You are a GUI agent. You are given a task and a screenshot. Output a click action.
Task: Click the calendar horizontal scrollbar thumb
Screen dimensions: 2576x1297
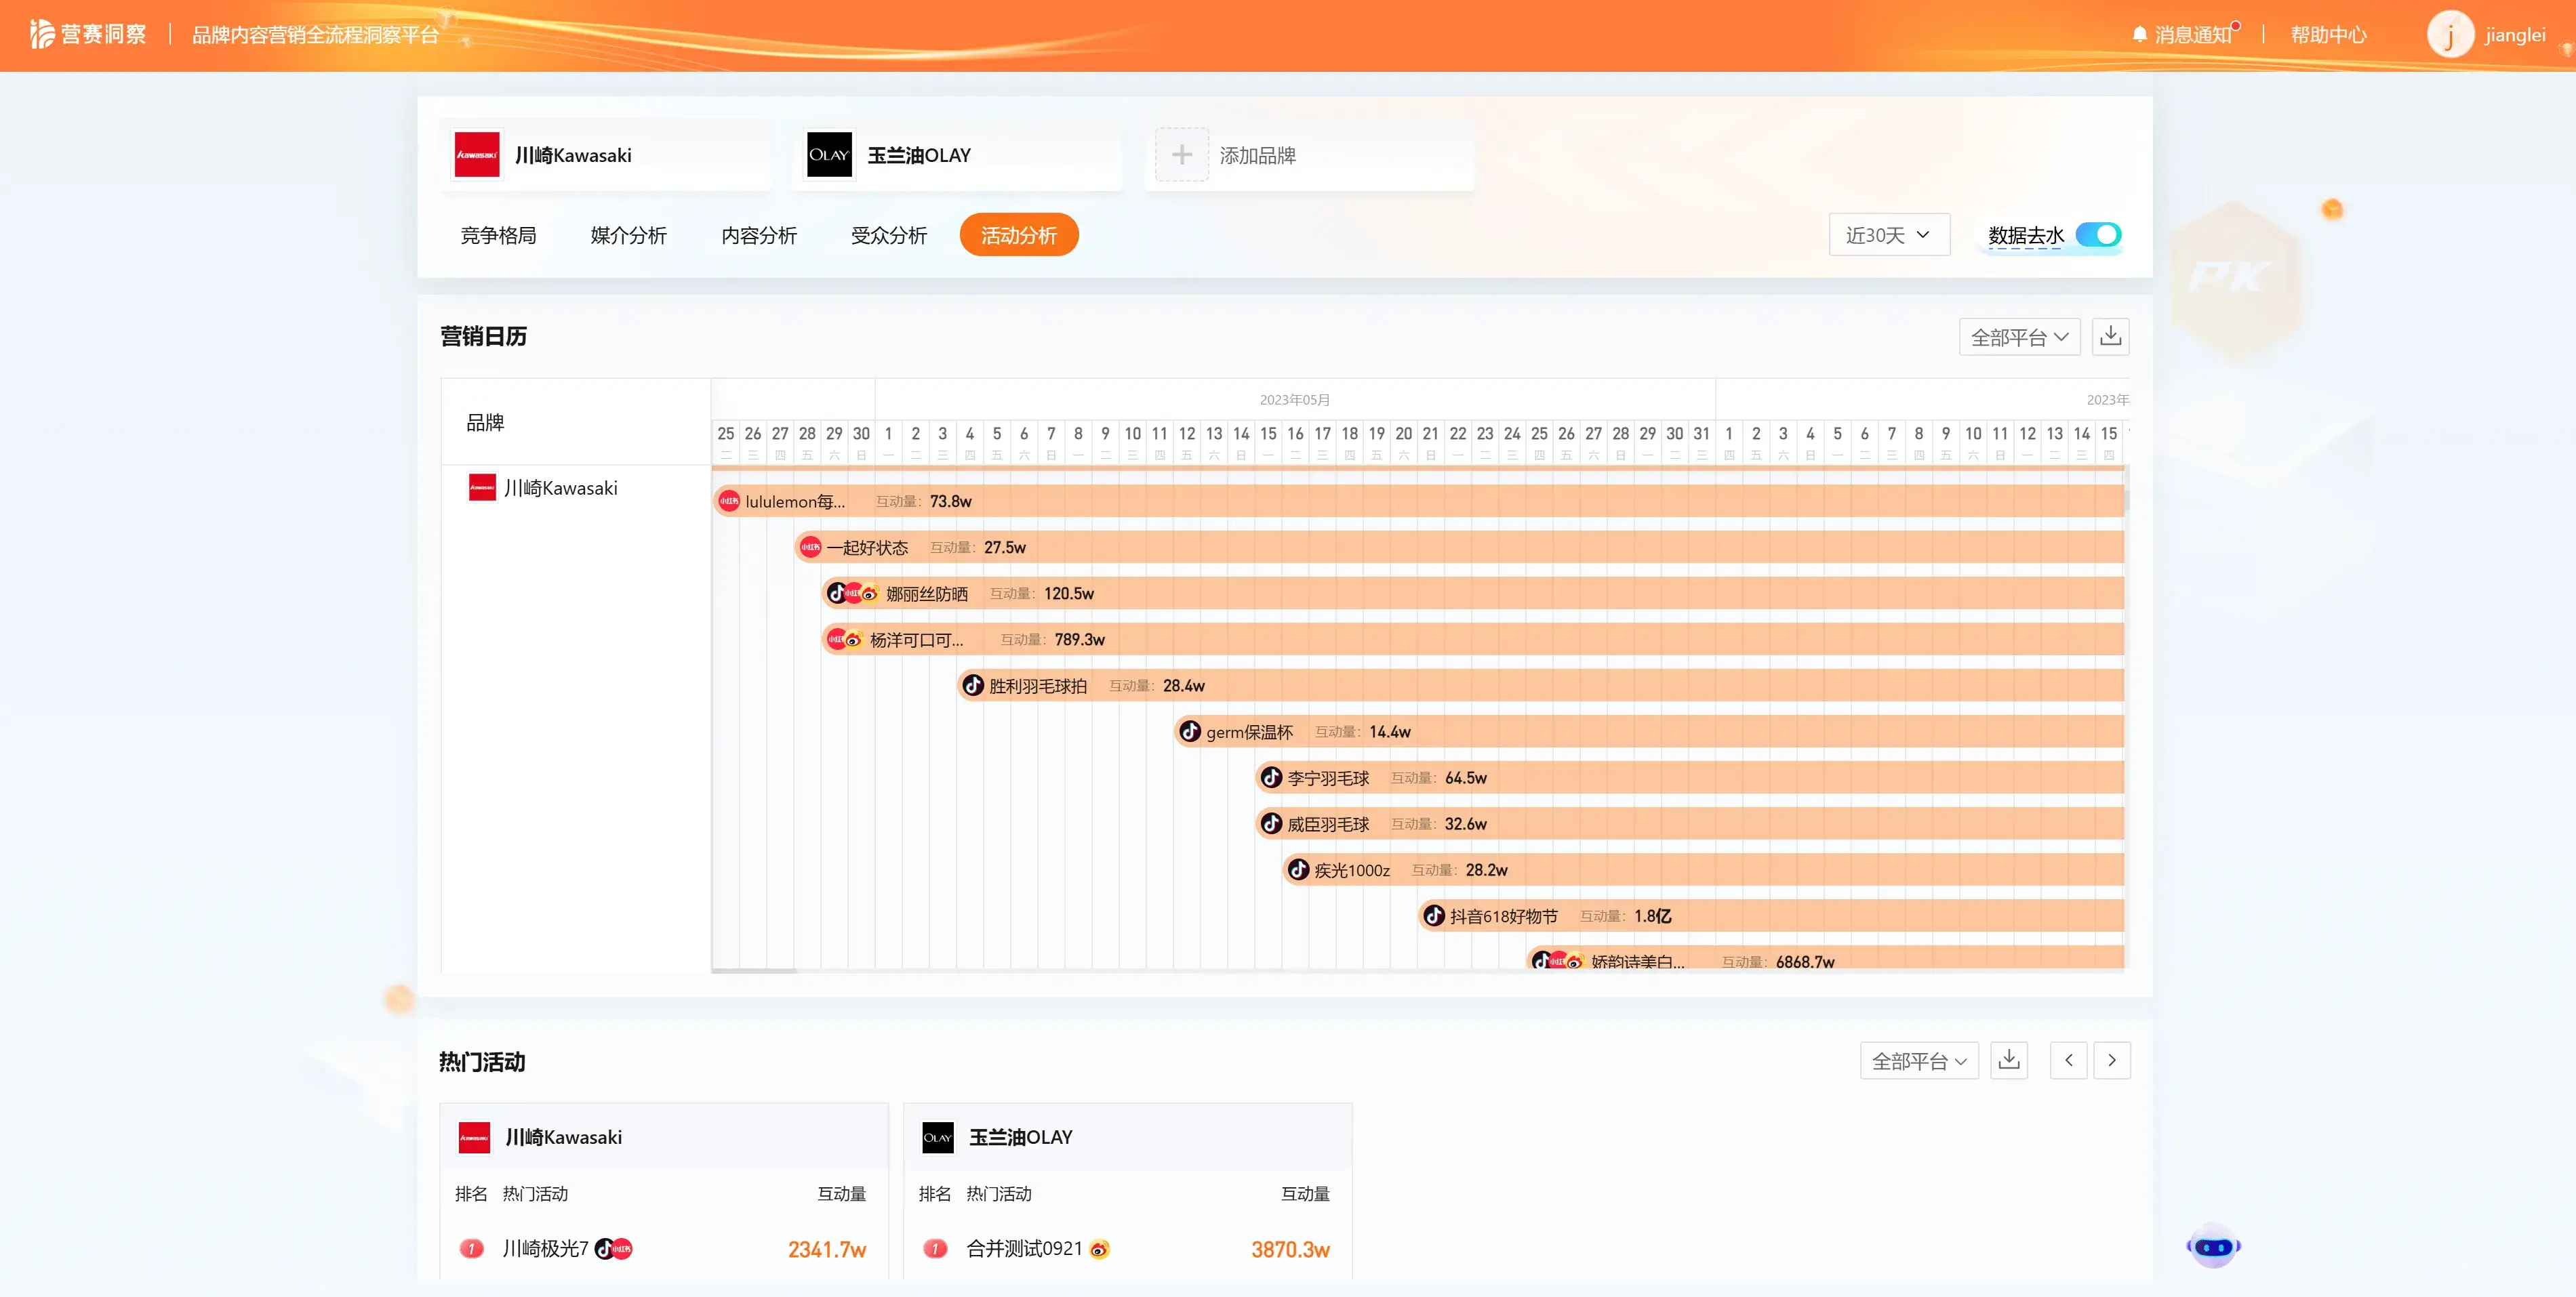754,970
